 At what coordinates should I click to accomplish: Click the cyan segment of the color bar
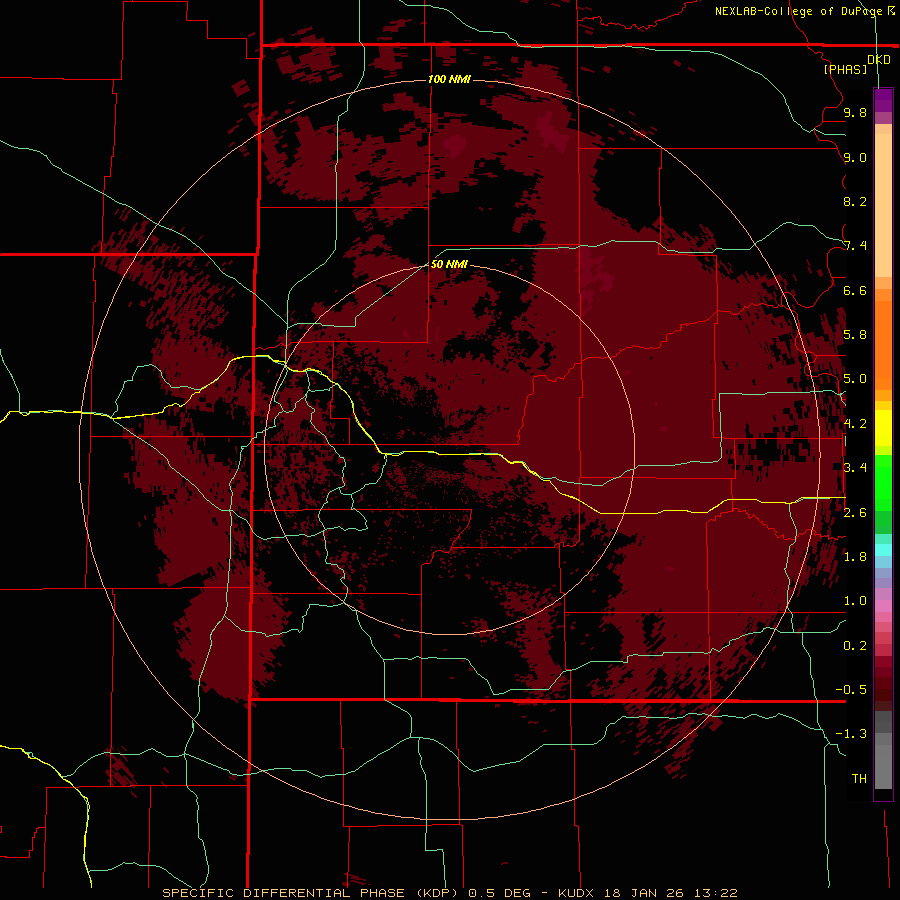883,550
